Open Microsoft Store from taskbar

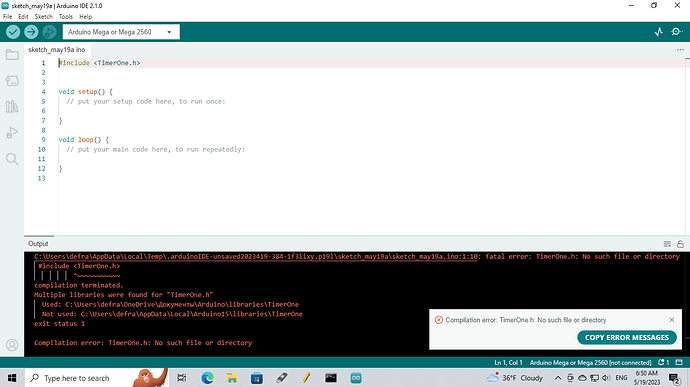[257, 378]
